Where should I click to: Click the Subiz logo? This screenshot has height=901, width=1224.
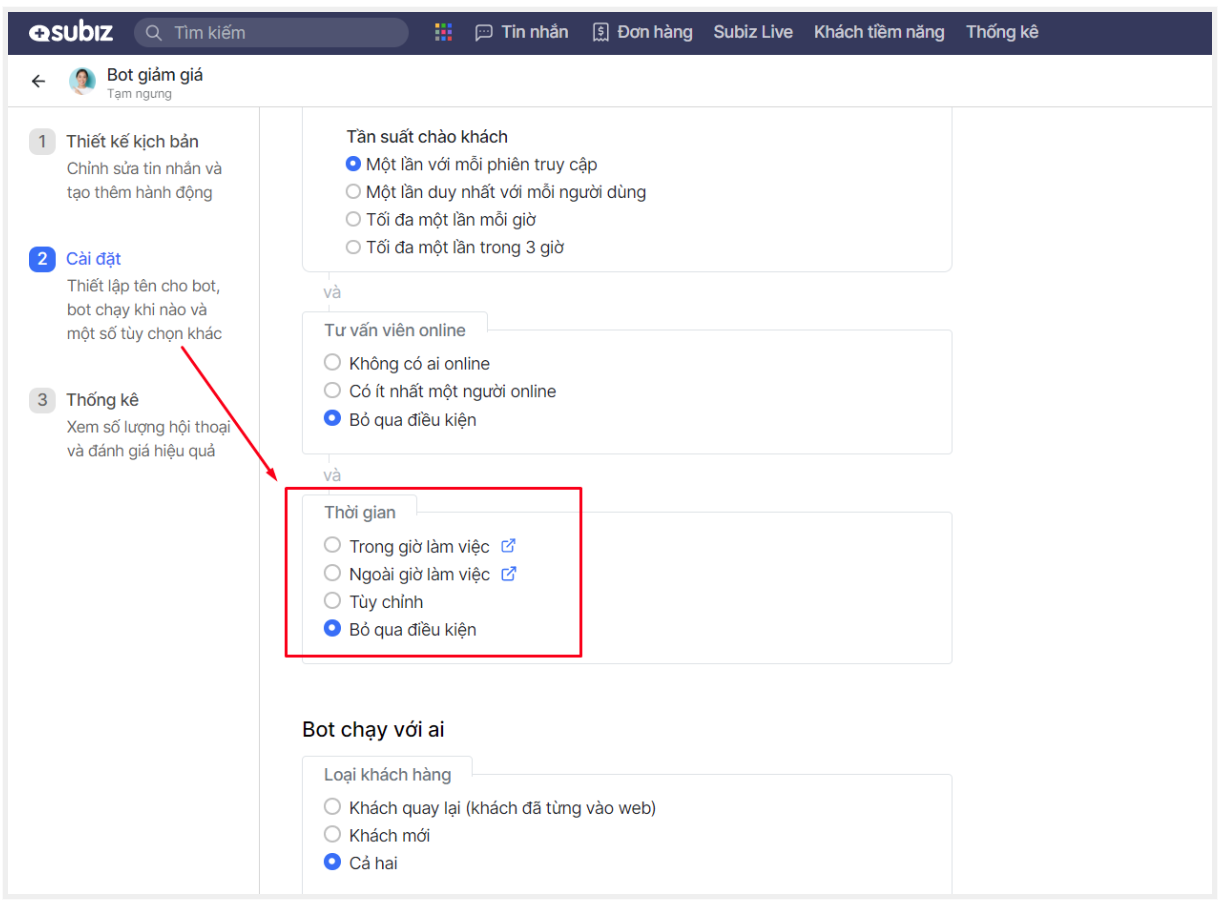(70, 33)
